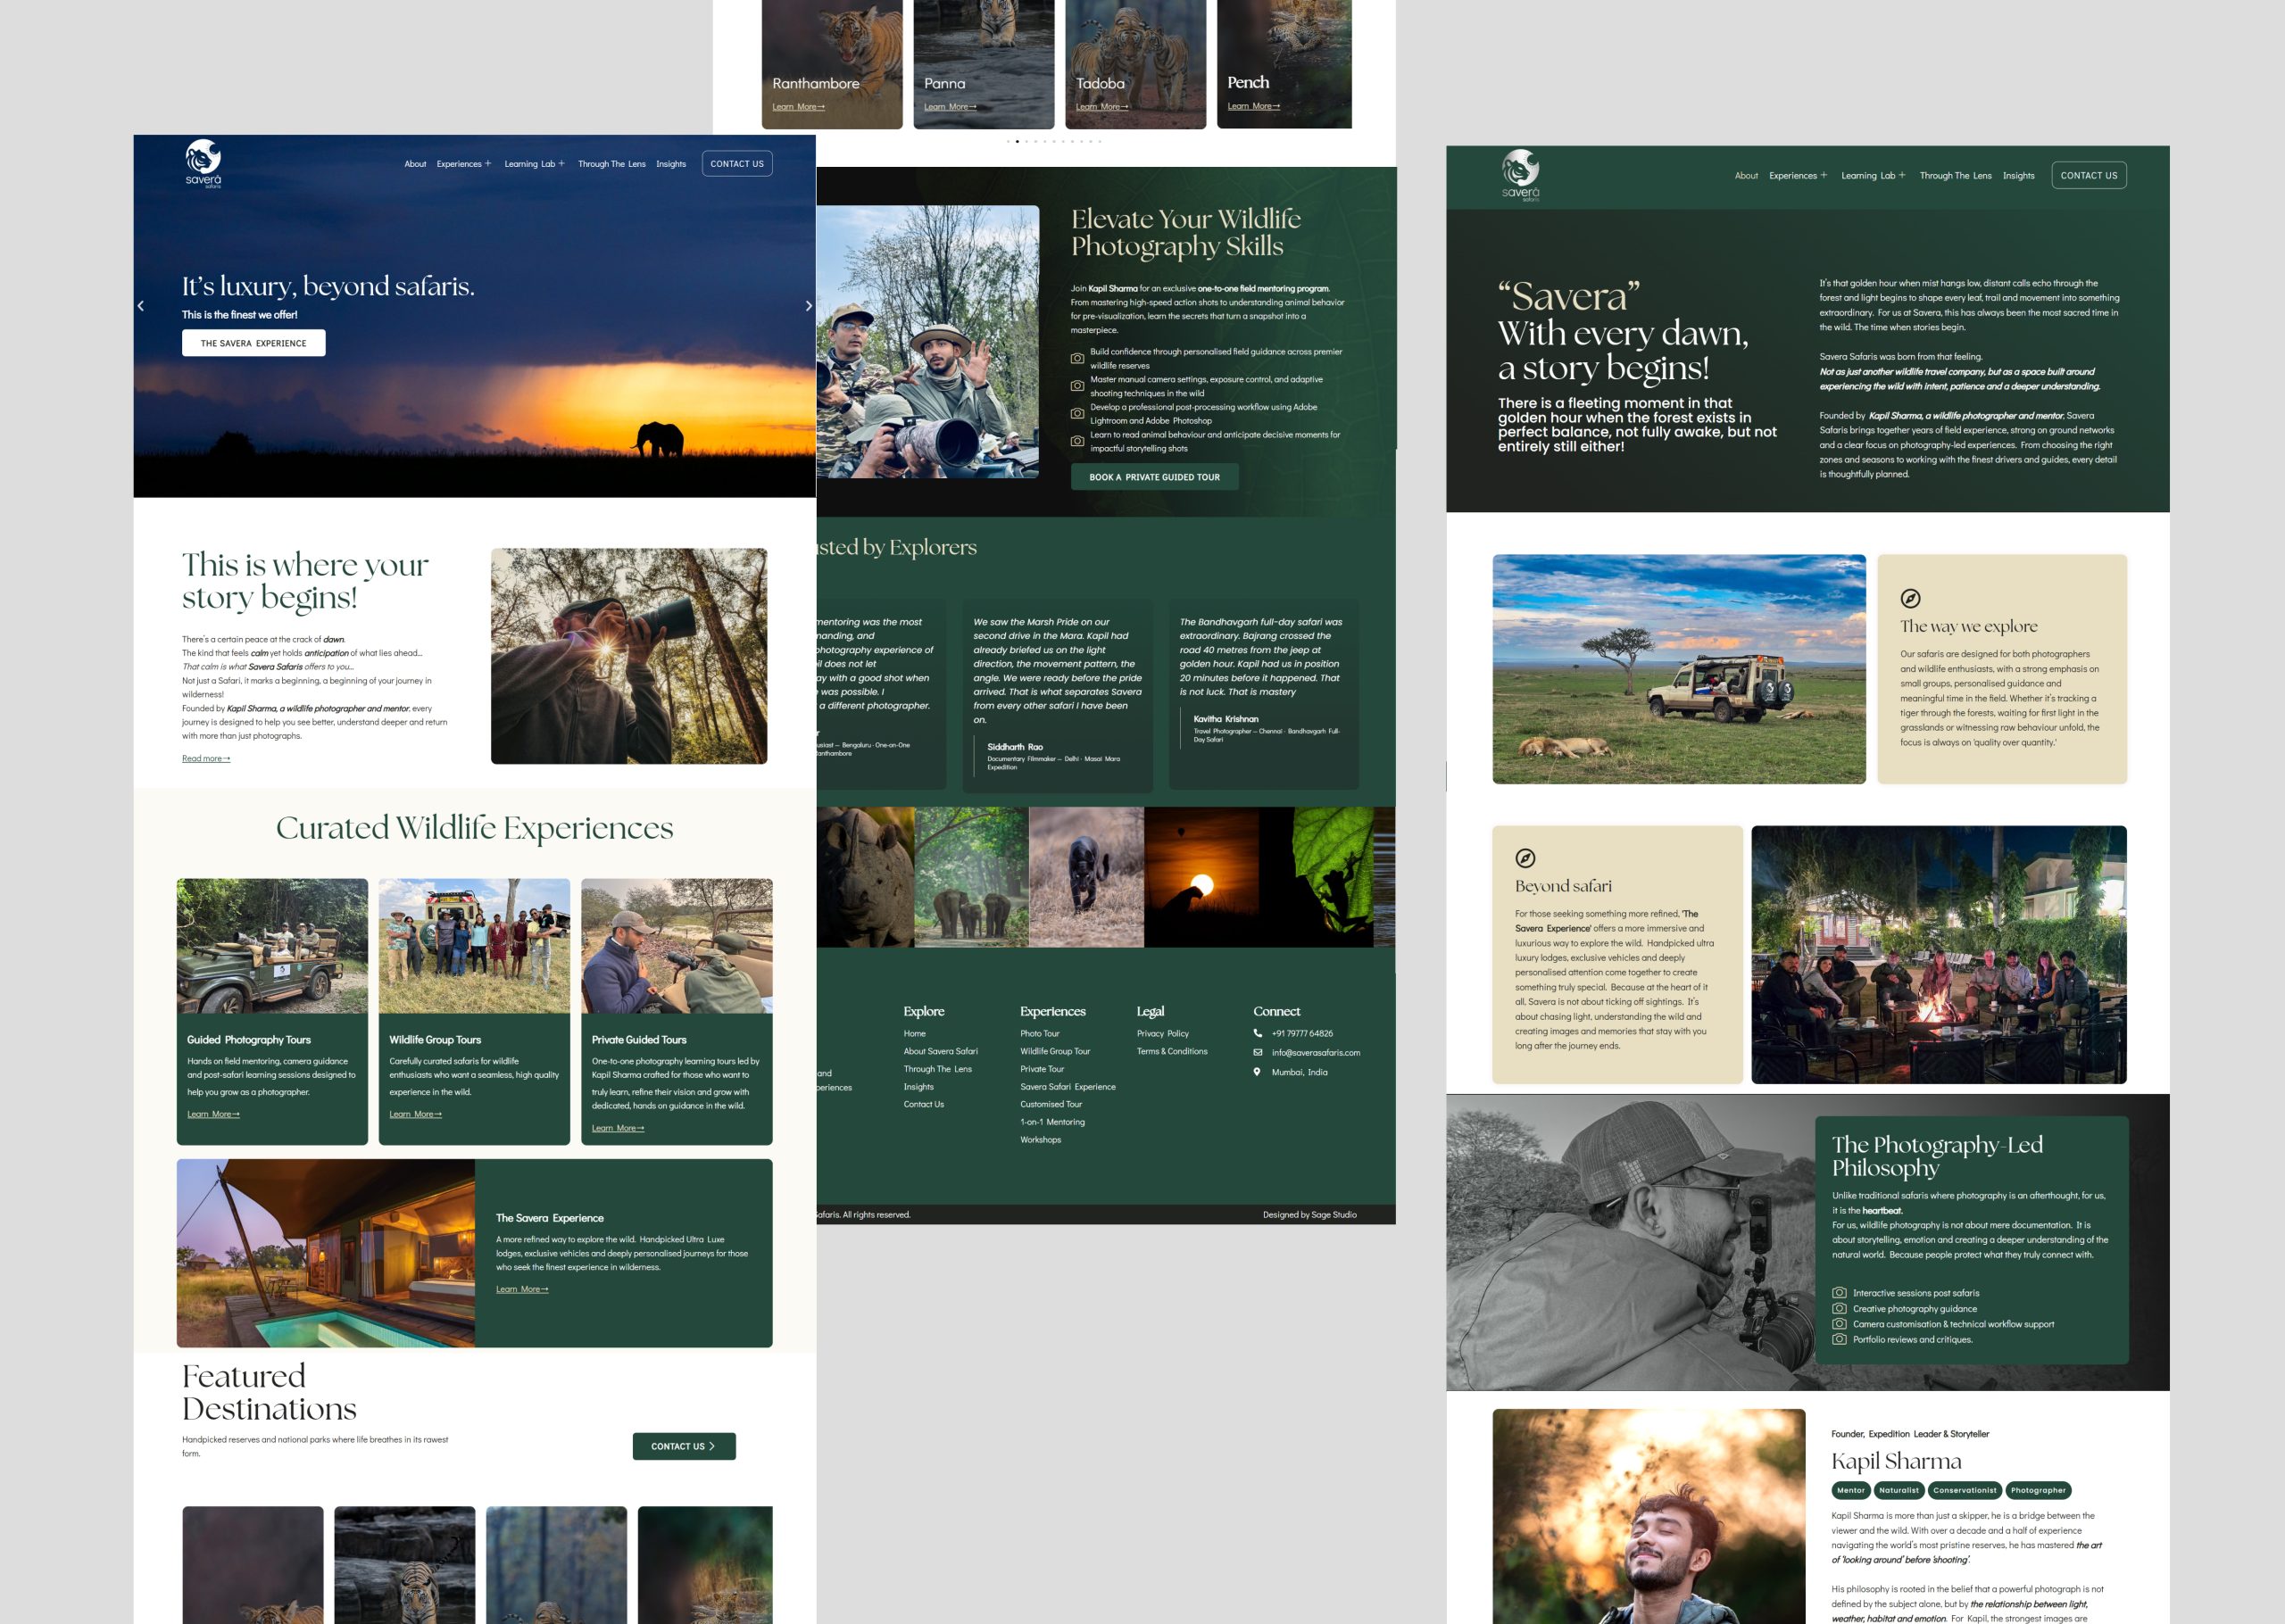Click footer Explore link 'Home'

[915, 1033]
